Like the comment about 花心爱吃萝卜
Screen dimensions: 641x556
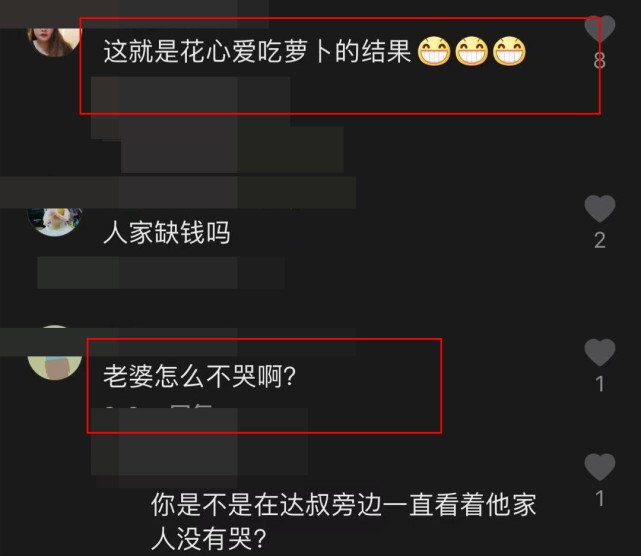coord(600,29)
